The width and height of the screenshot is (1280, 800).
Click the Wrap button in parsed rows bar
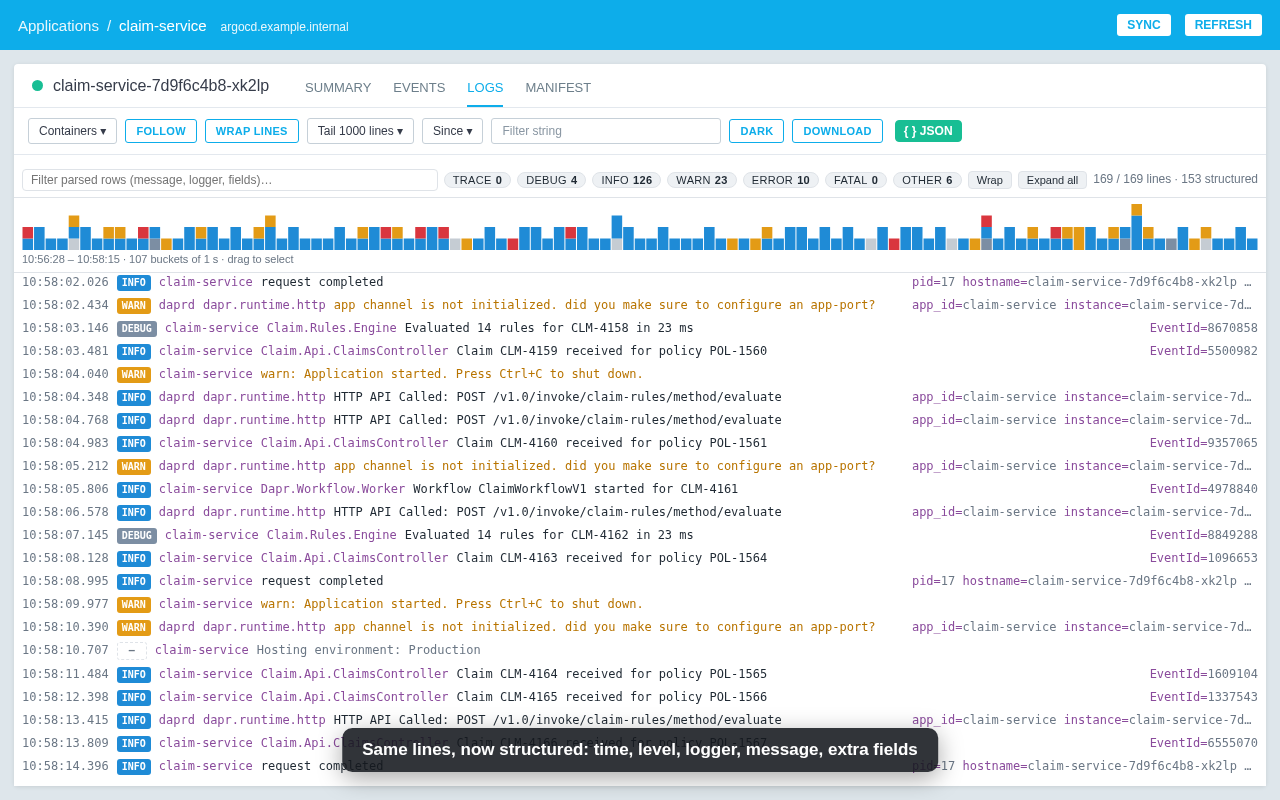990,180
